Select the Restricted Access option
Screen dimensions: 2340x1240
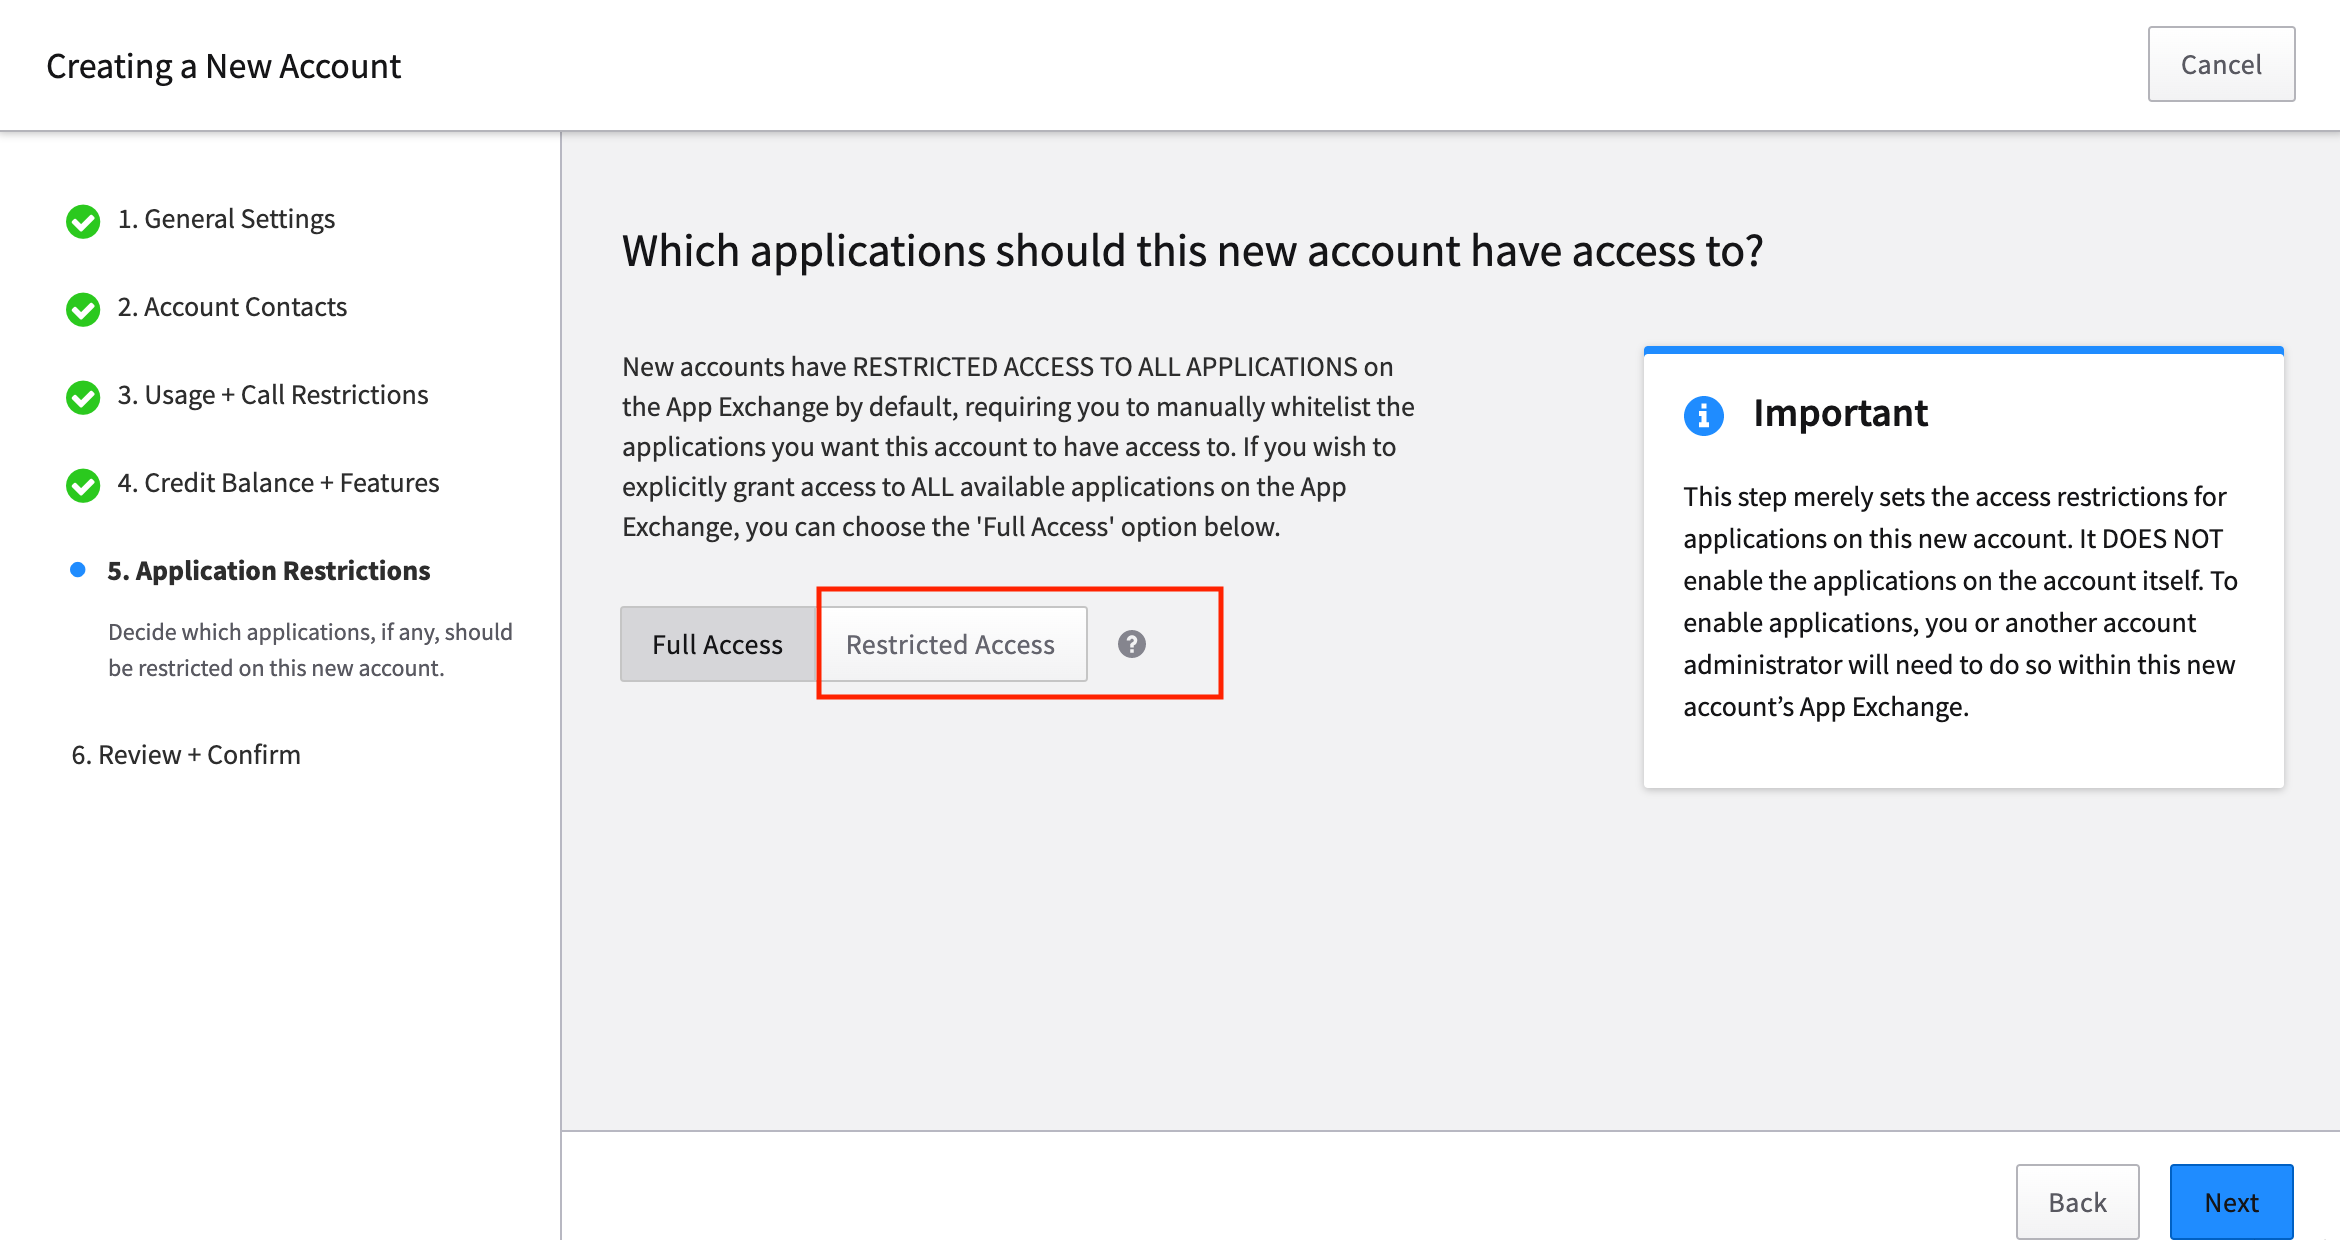click(x=950, y=644)
